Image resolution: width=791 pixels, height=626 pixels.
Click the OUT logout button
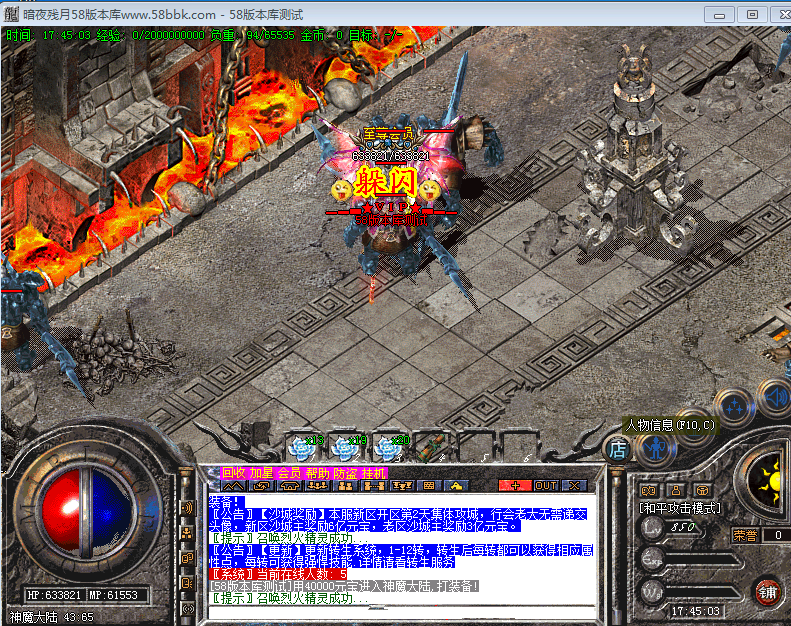pyautogui.click(x=546, y=486)
